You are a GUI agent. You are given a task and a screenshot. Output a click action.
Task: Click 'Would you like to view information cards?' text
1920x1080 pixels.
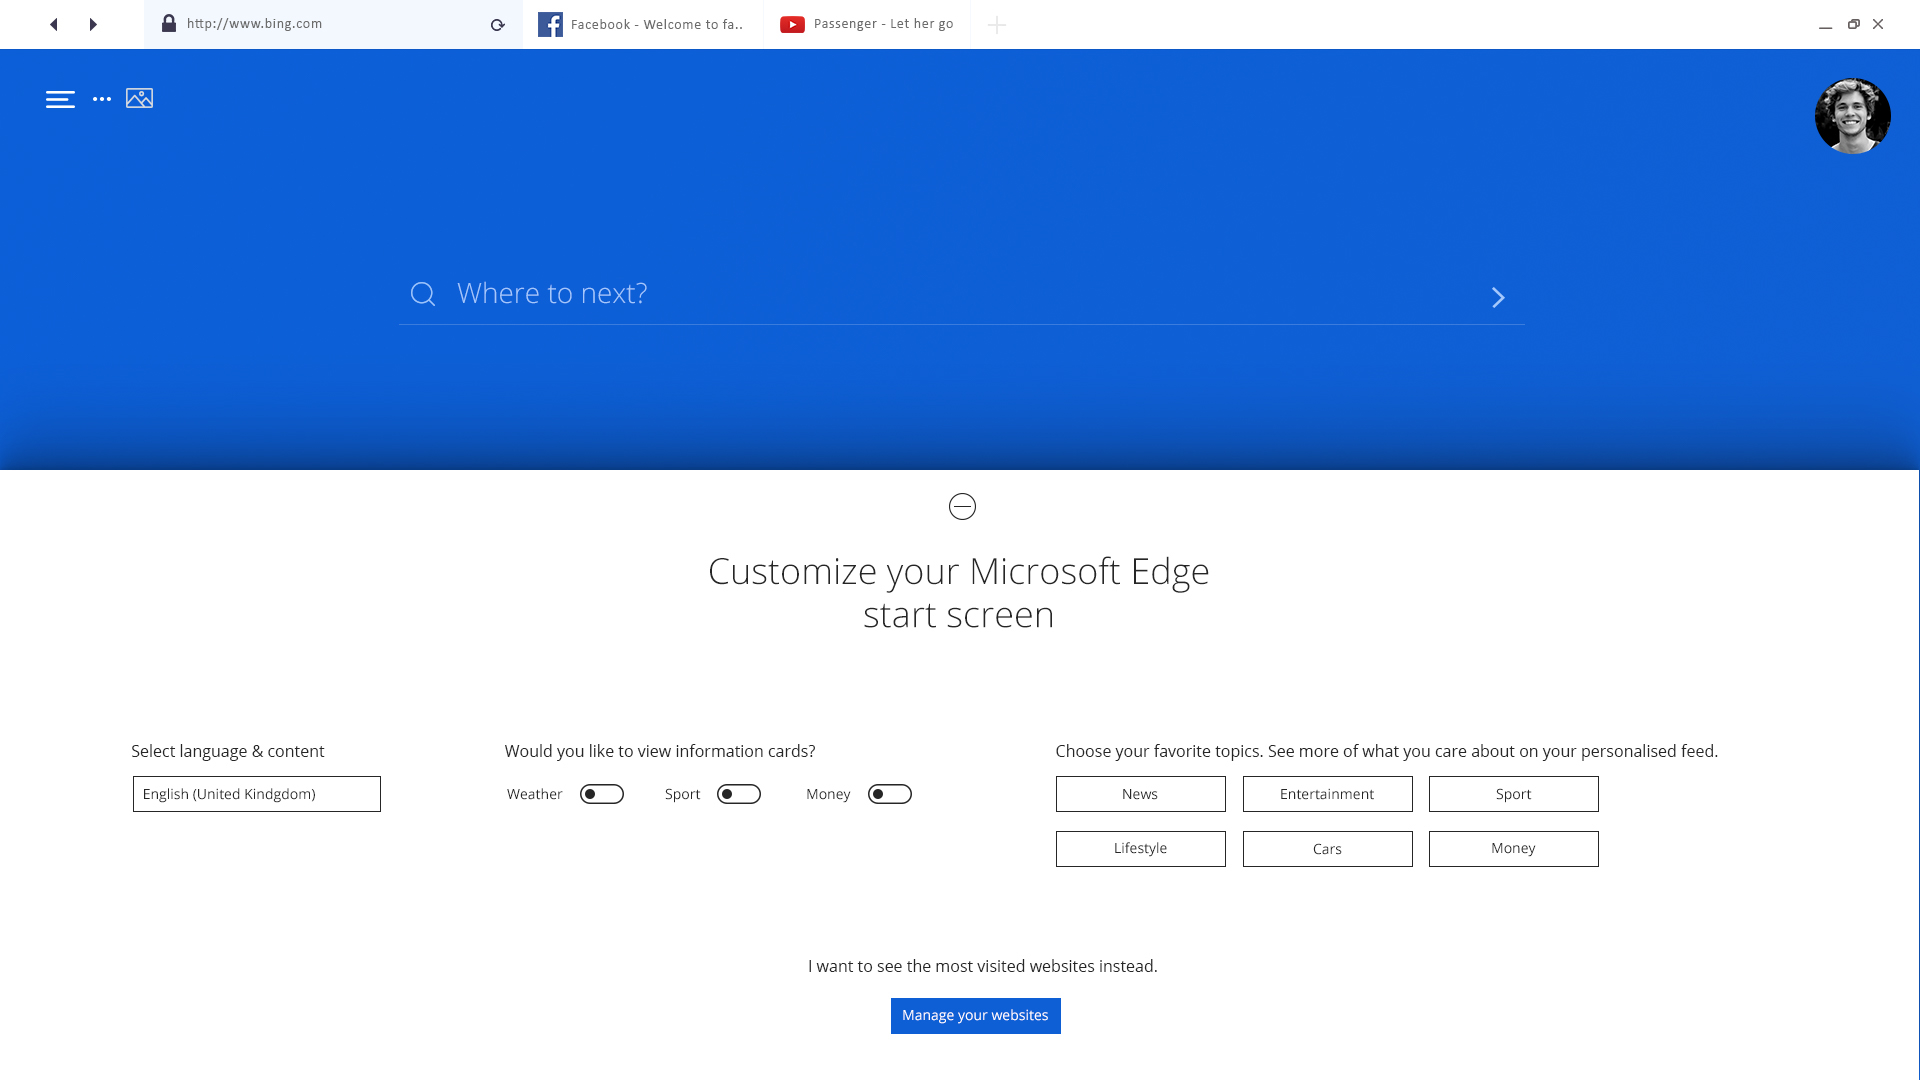pyautogui.click(x=660, y=751)
